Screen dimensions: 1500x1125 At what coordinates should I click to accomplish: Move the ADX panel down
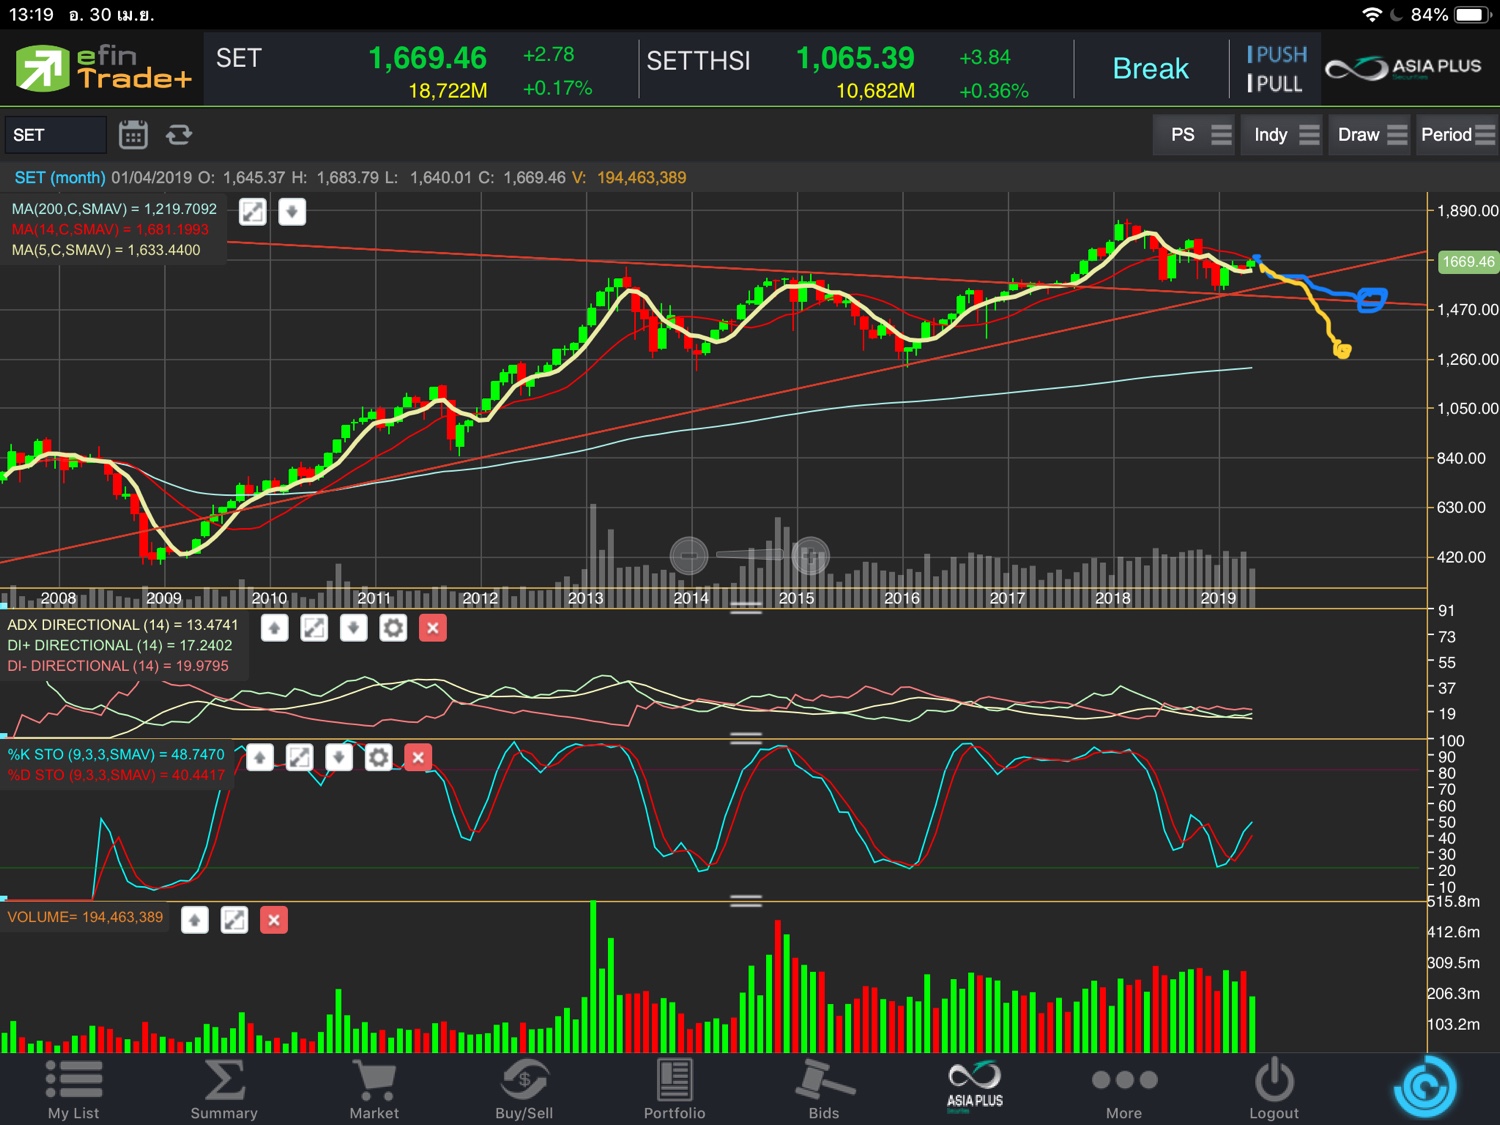[x=353, y=628]
